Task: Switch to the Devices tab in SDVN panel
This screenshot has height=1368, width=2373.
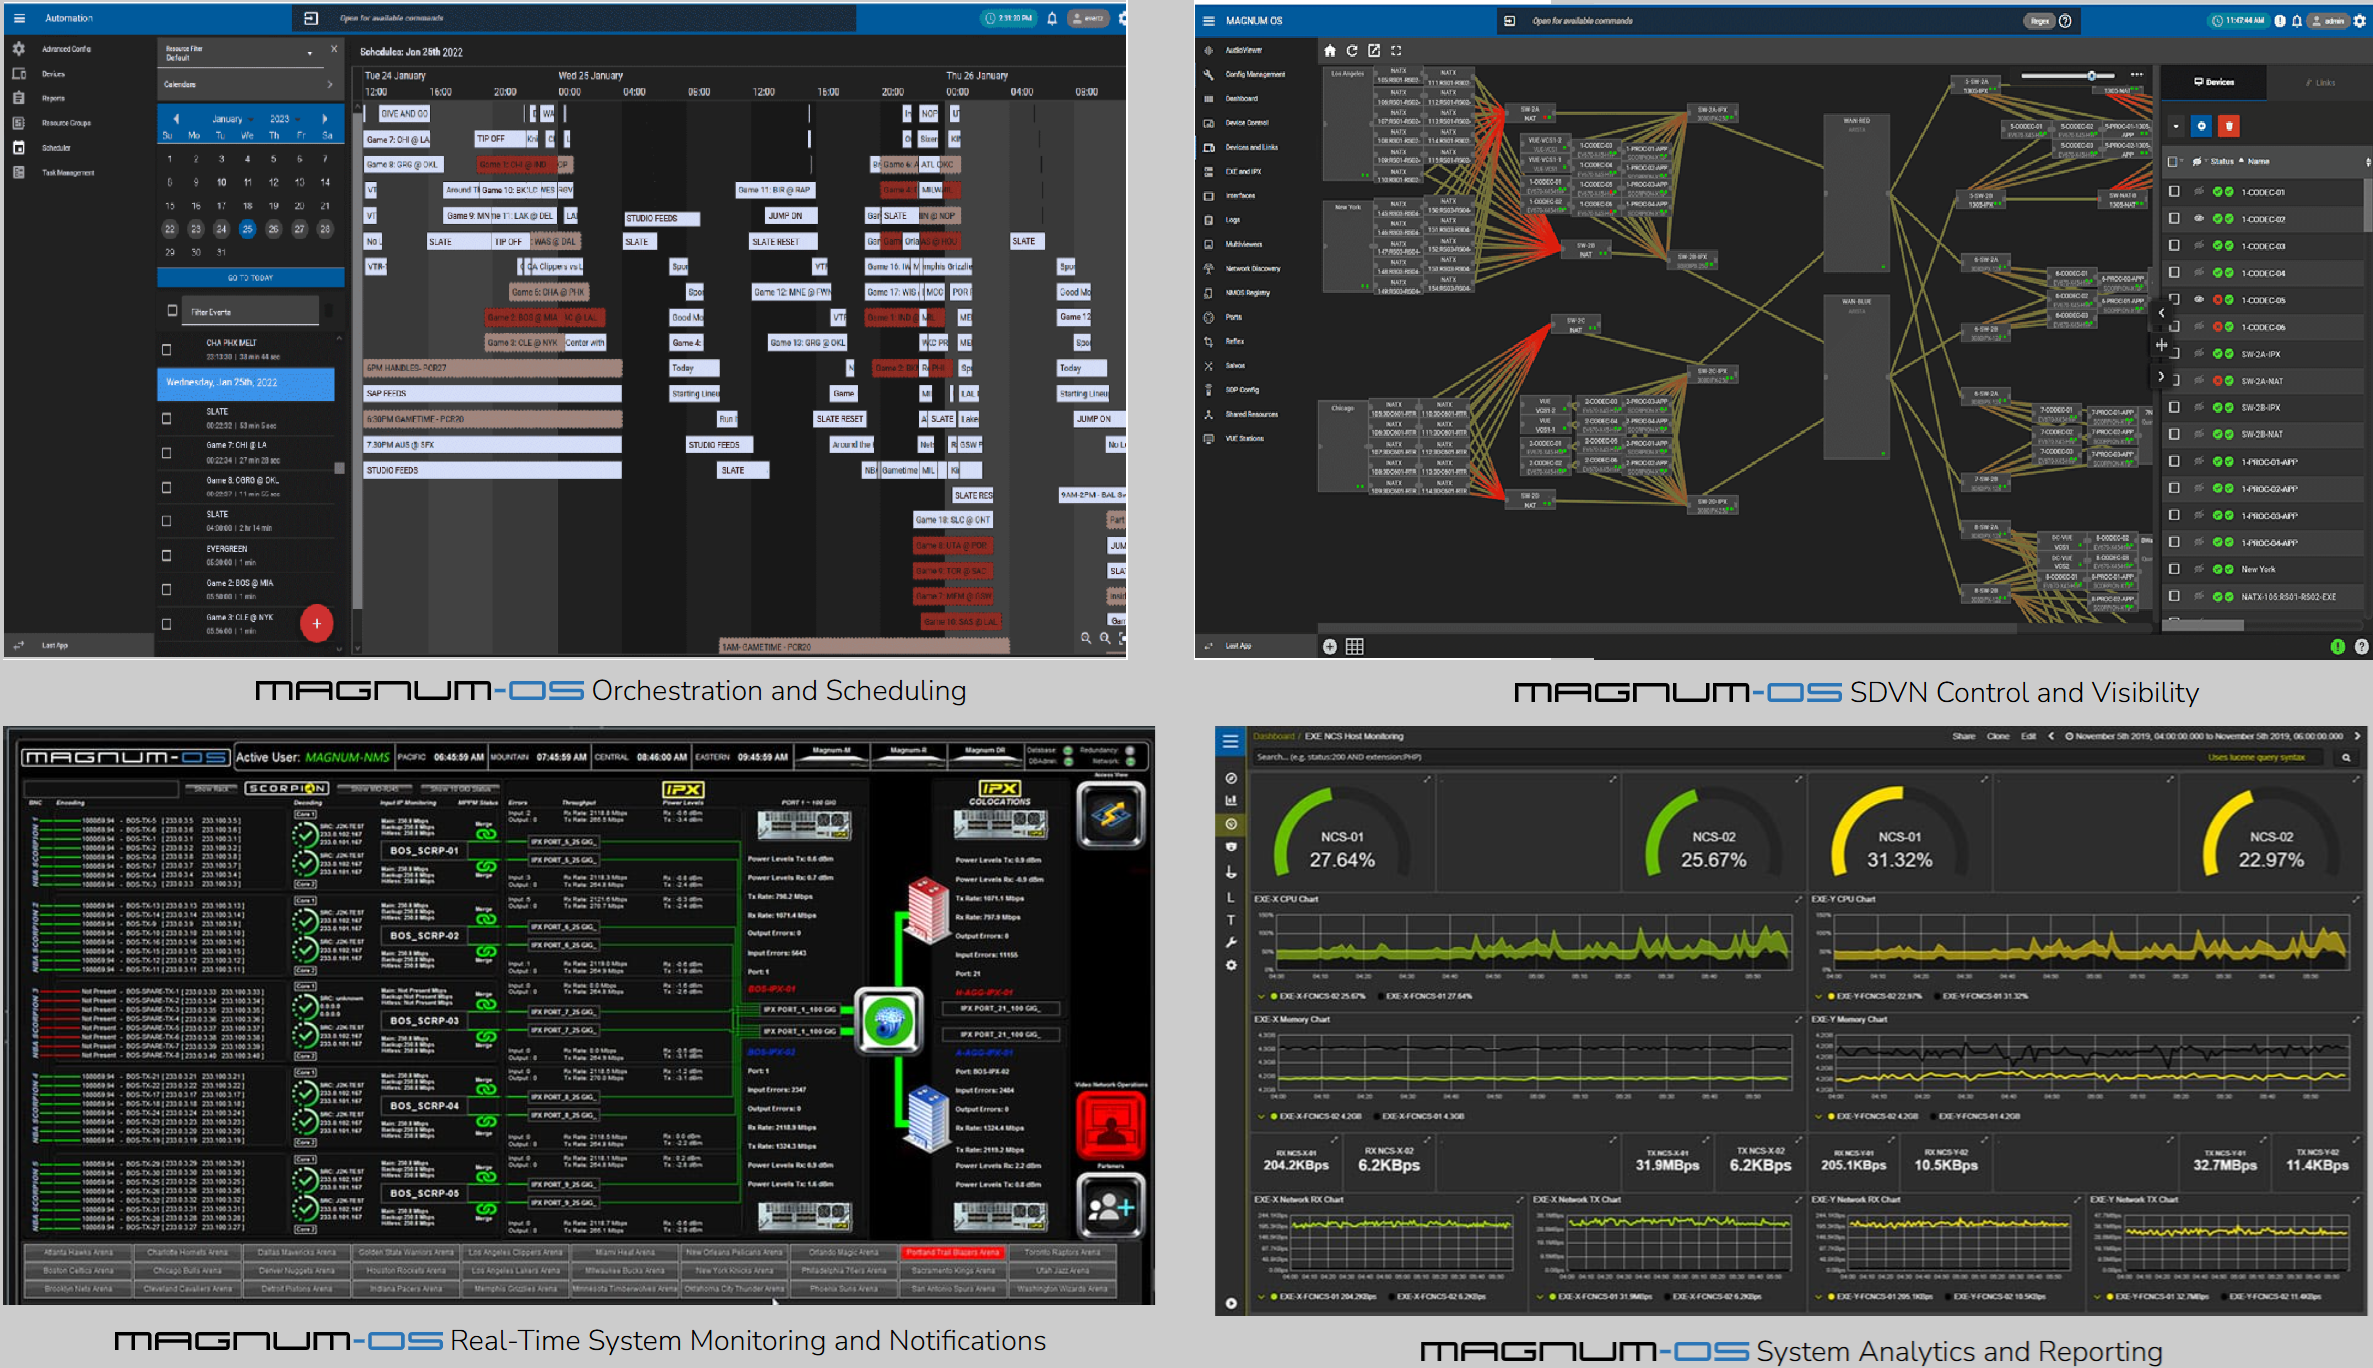Action: [2213, 82]
